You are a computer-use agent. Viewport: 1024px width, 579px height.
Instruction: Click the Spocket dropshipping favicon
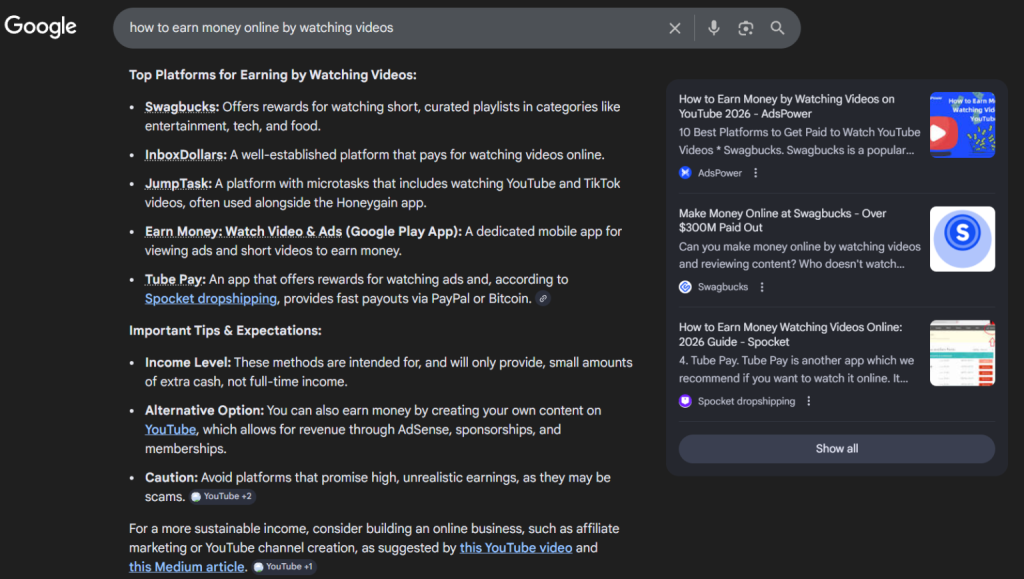point(685,401)
